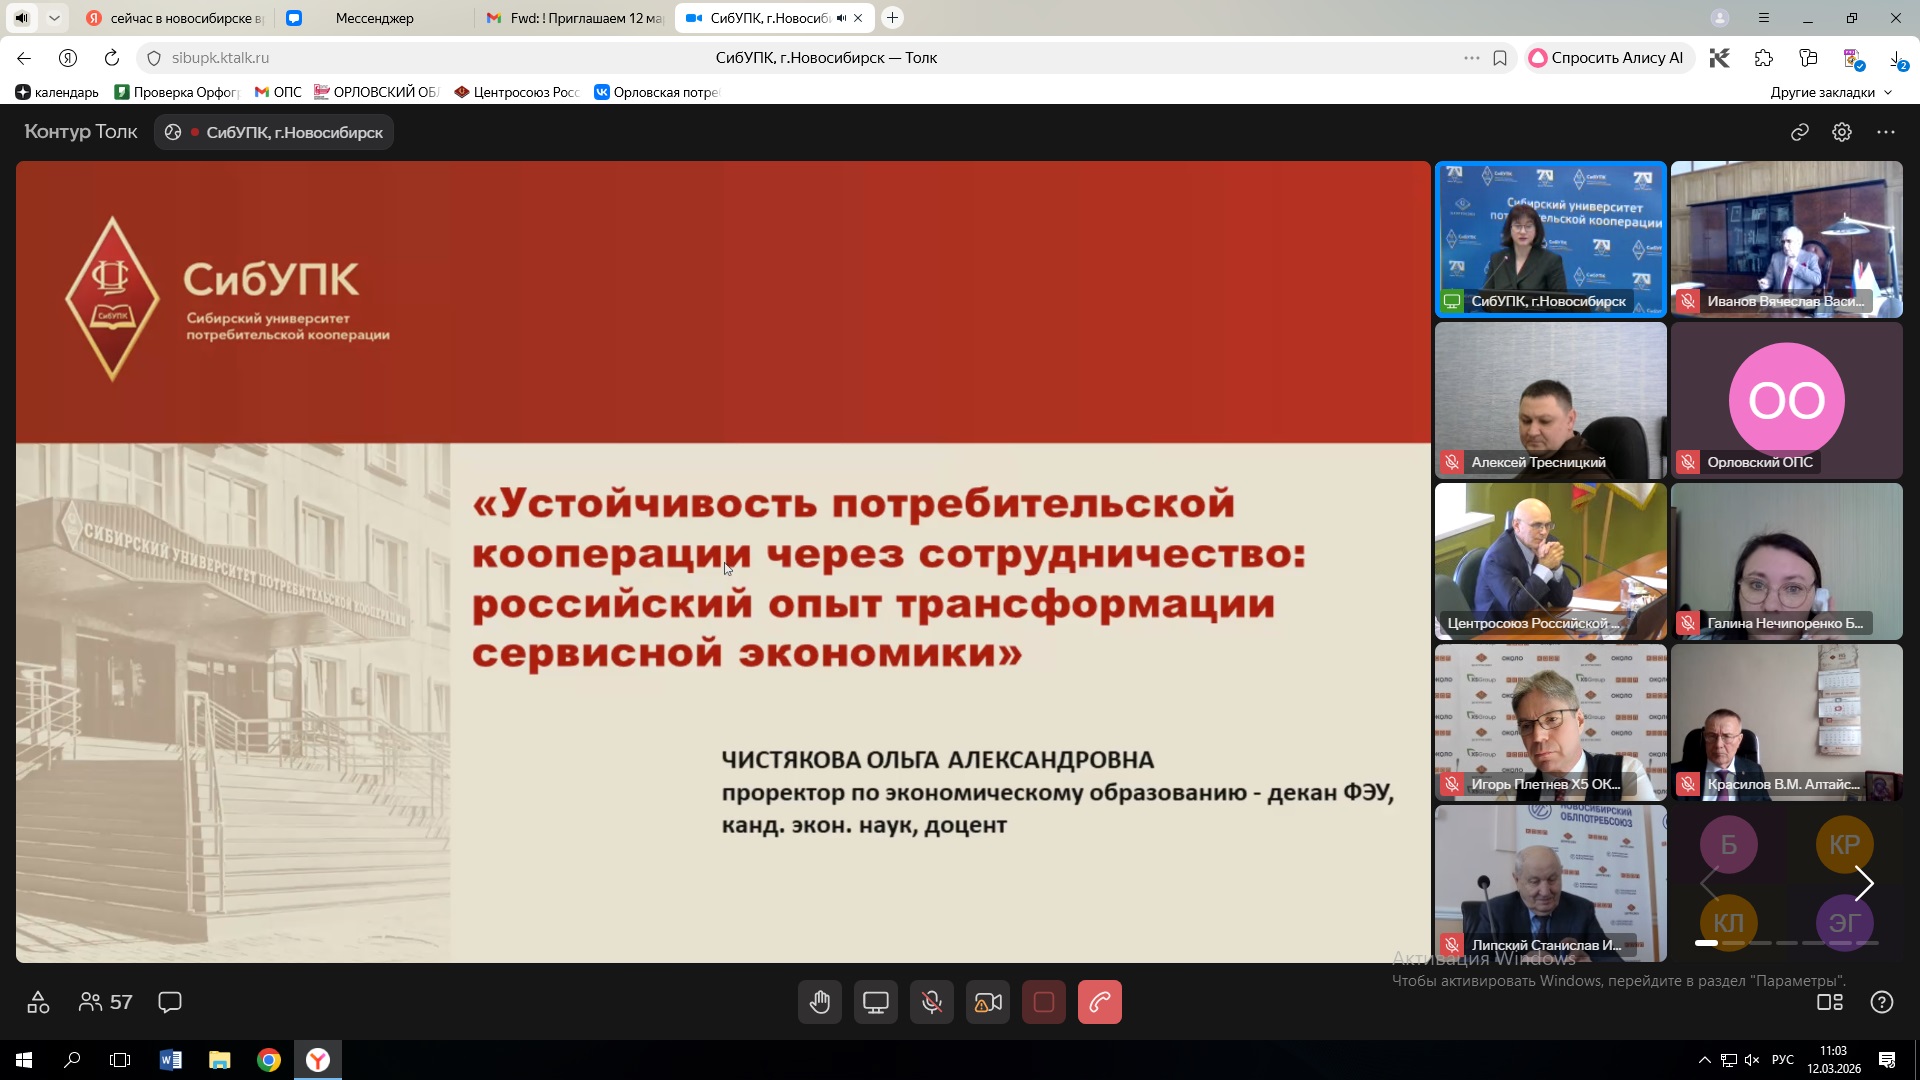Open more options ellipsis in Talk header

pos(1886,132)
